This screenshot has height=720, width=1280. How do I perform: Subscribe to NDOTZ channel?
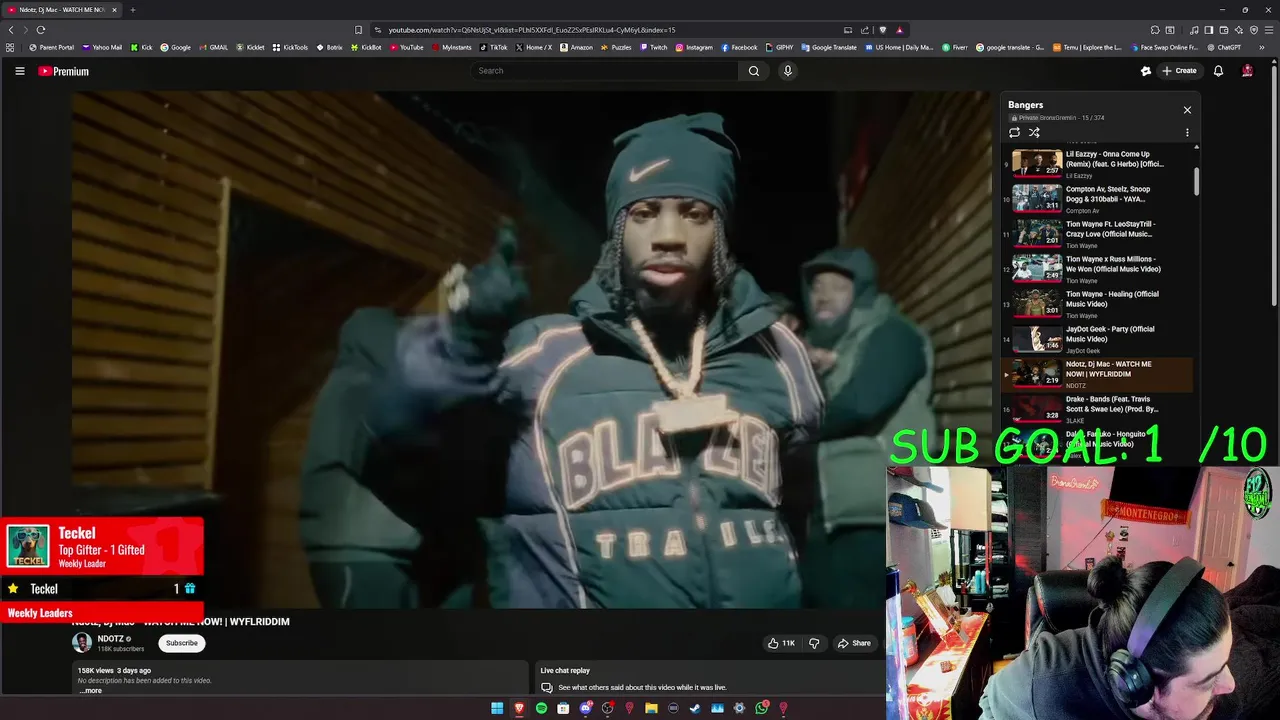(182, 643)
